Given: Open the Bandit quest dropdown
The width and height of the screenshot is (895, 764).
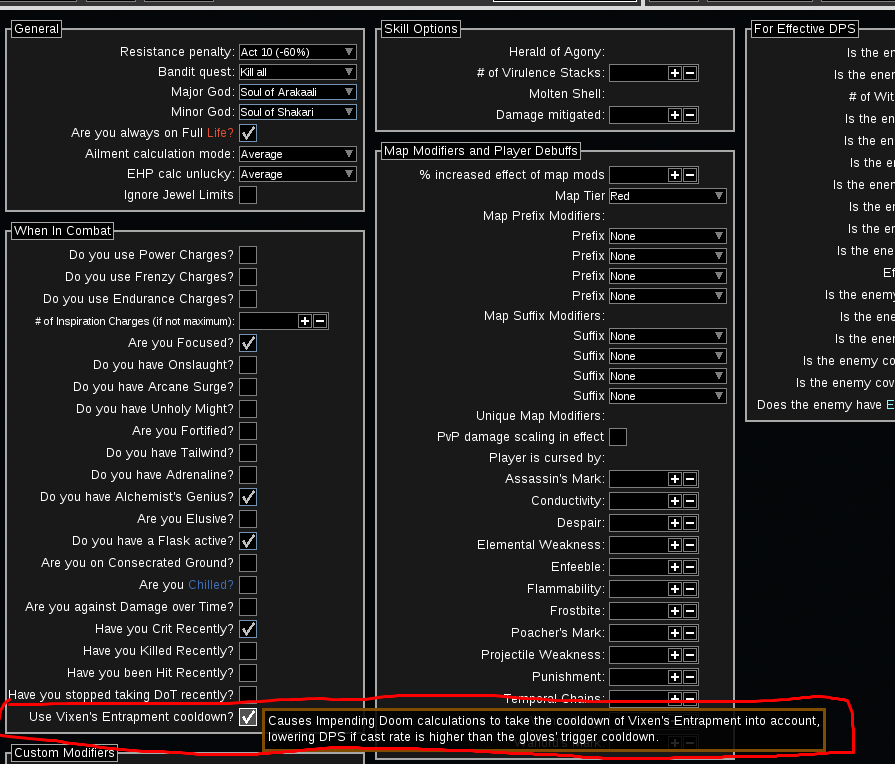Looking at the screenshot, I should pyautogui.click(x=297, y=71).
